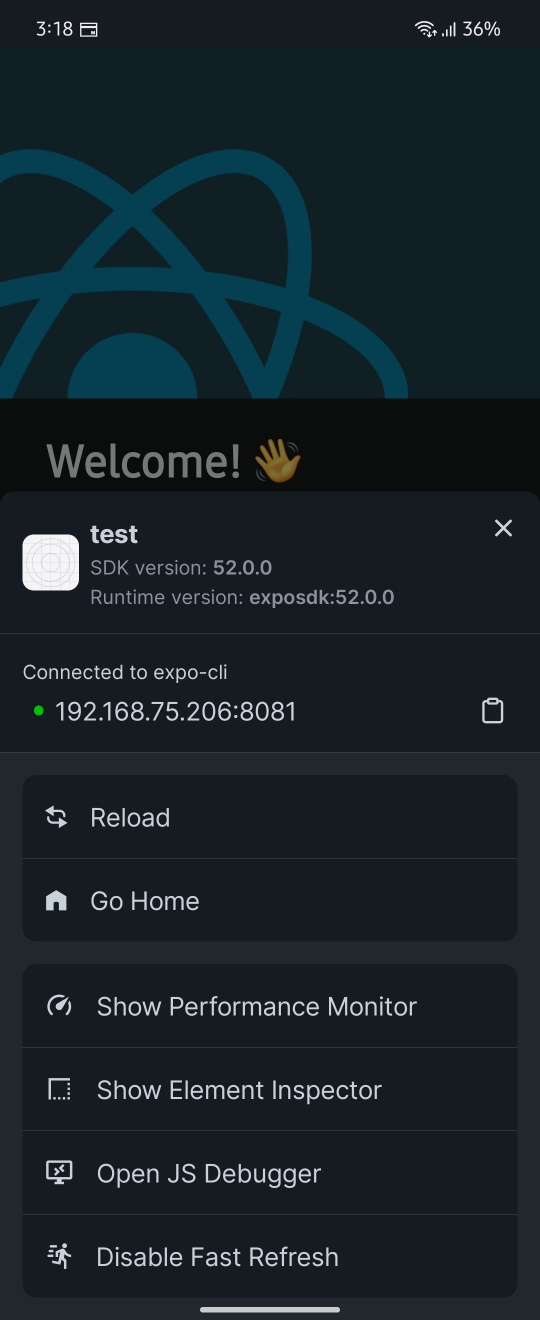Reload the app
This screenshot has height=1320, width=540.
click(x=270, y=817)
